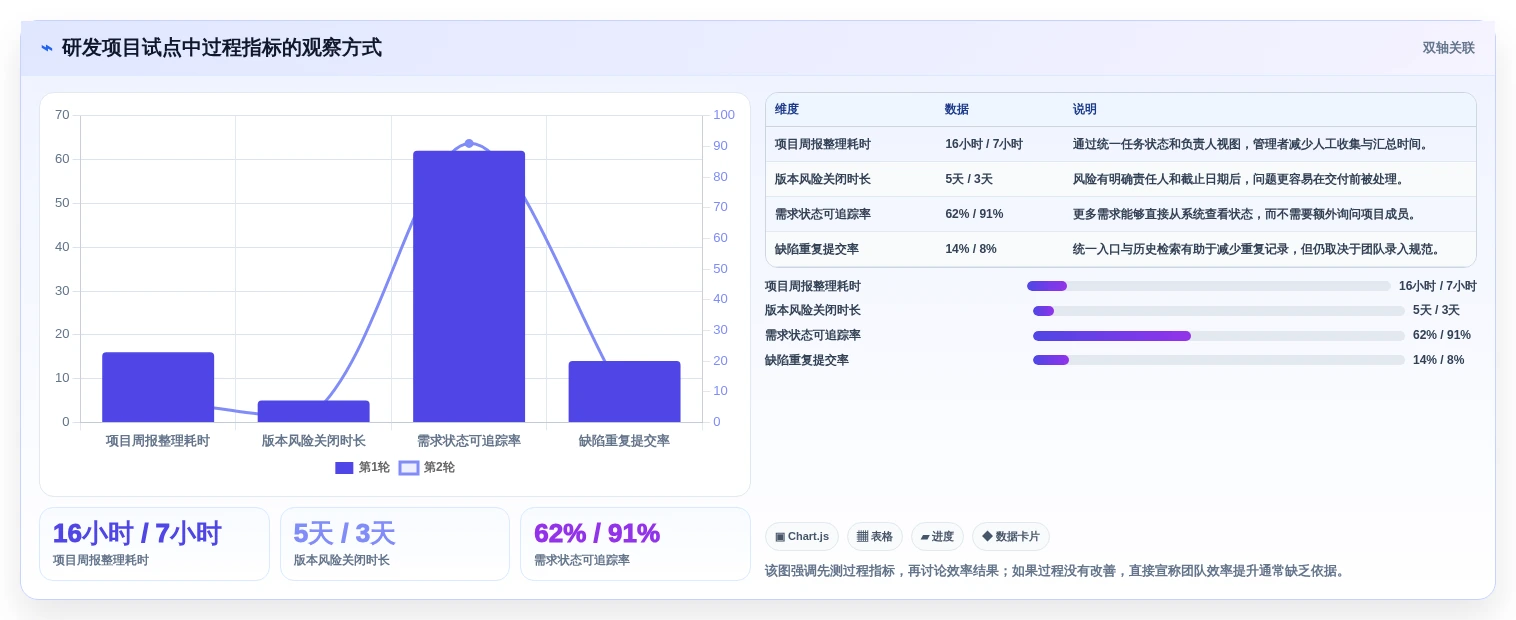
Task: Select the 进度 tag chip
Action: pyautogui.click(x=937, y=536)
